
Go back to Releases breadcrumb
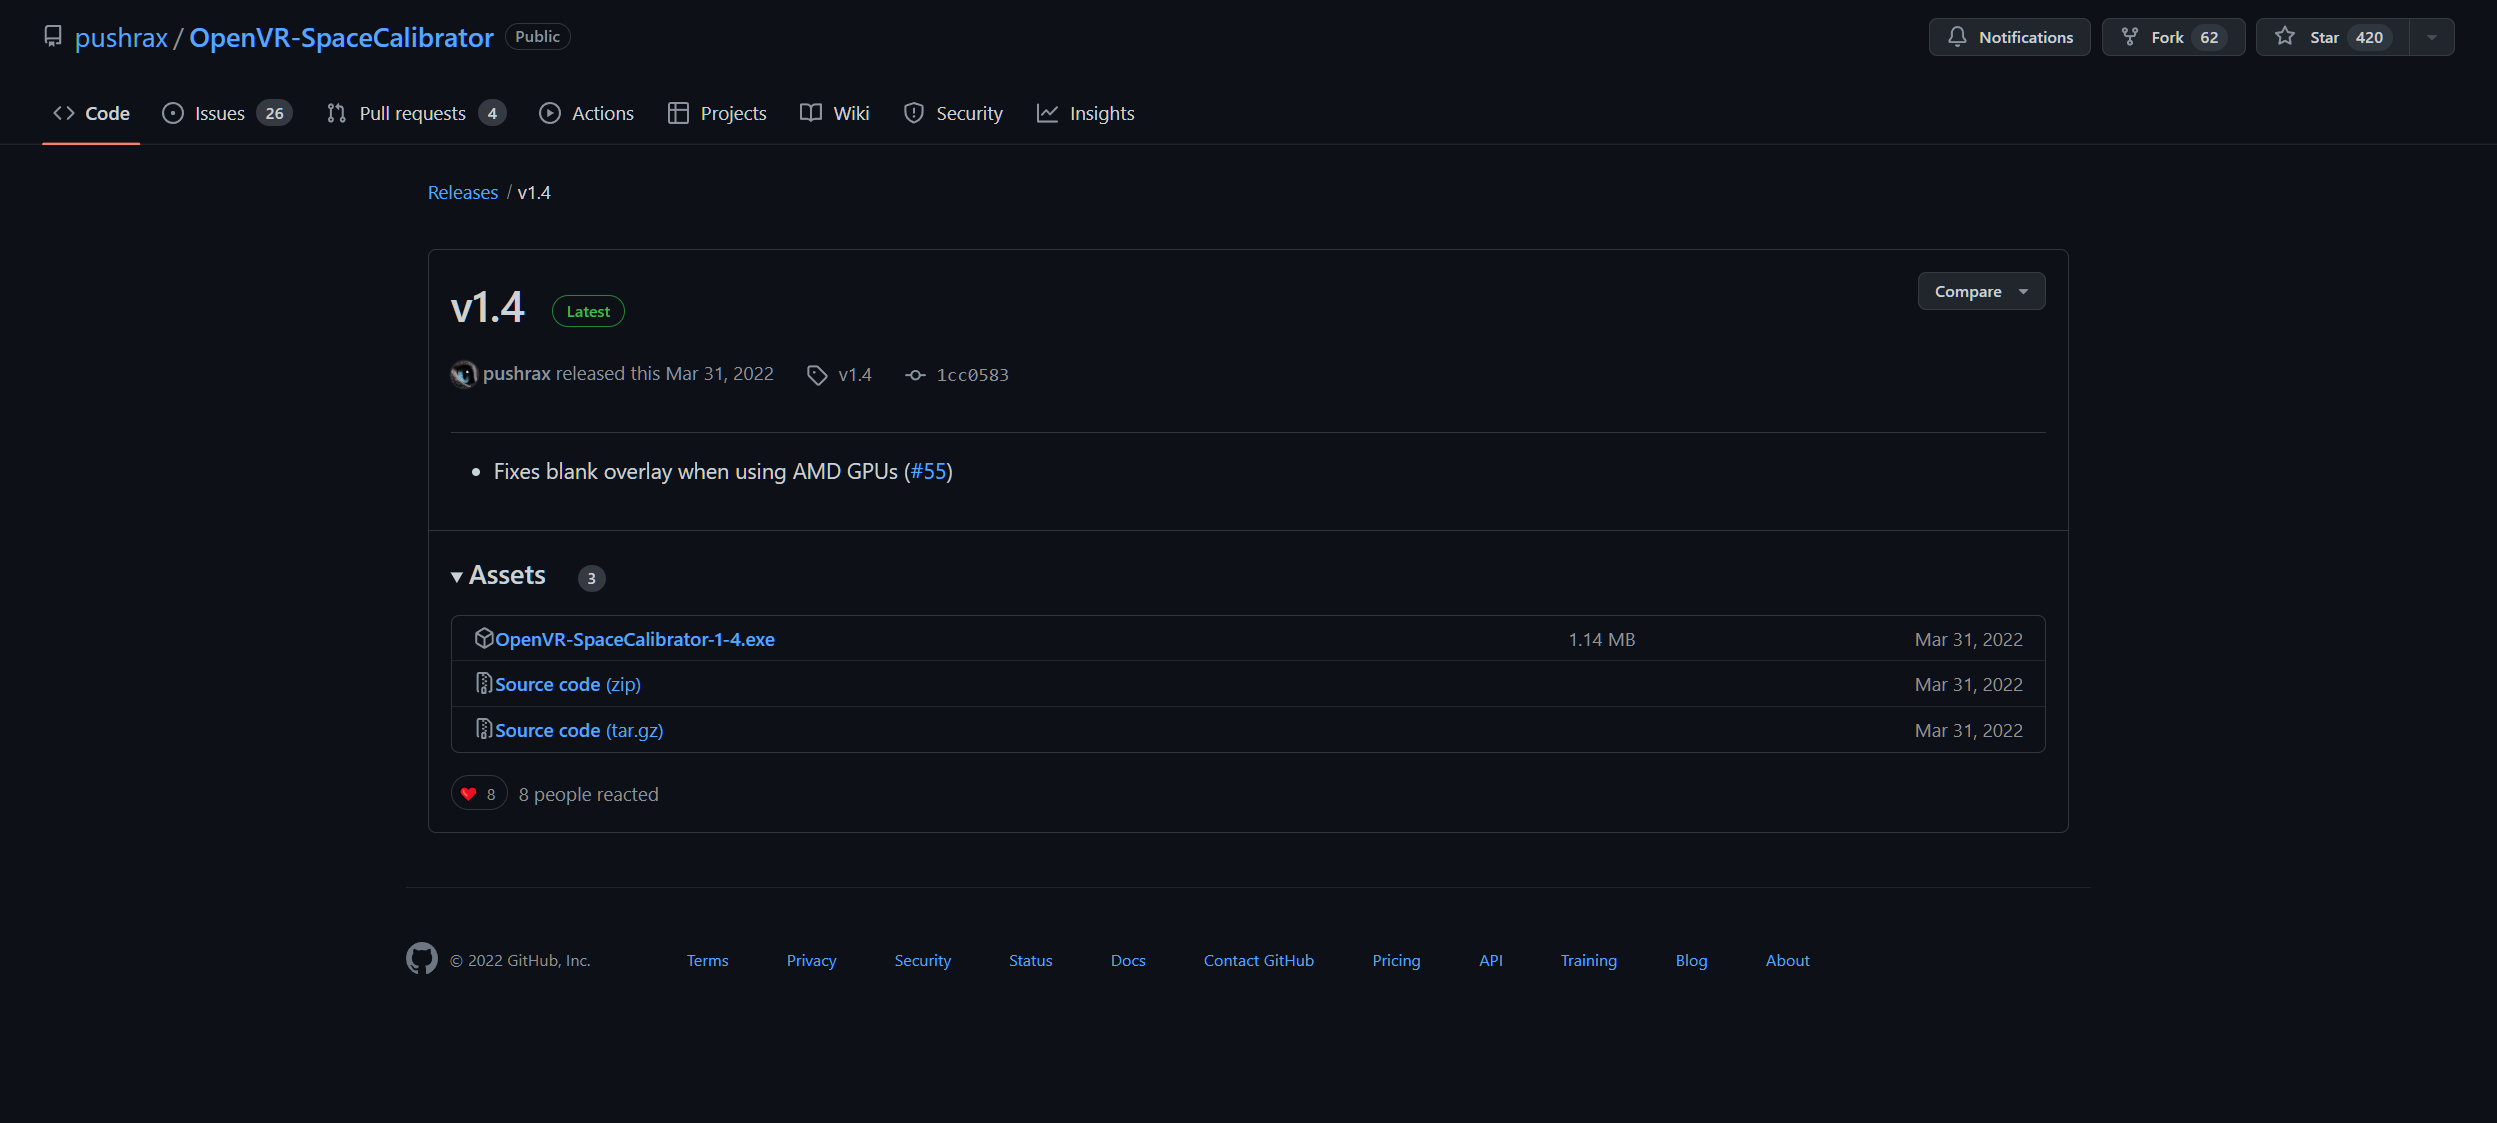click(x=462, y=192)
